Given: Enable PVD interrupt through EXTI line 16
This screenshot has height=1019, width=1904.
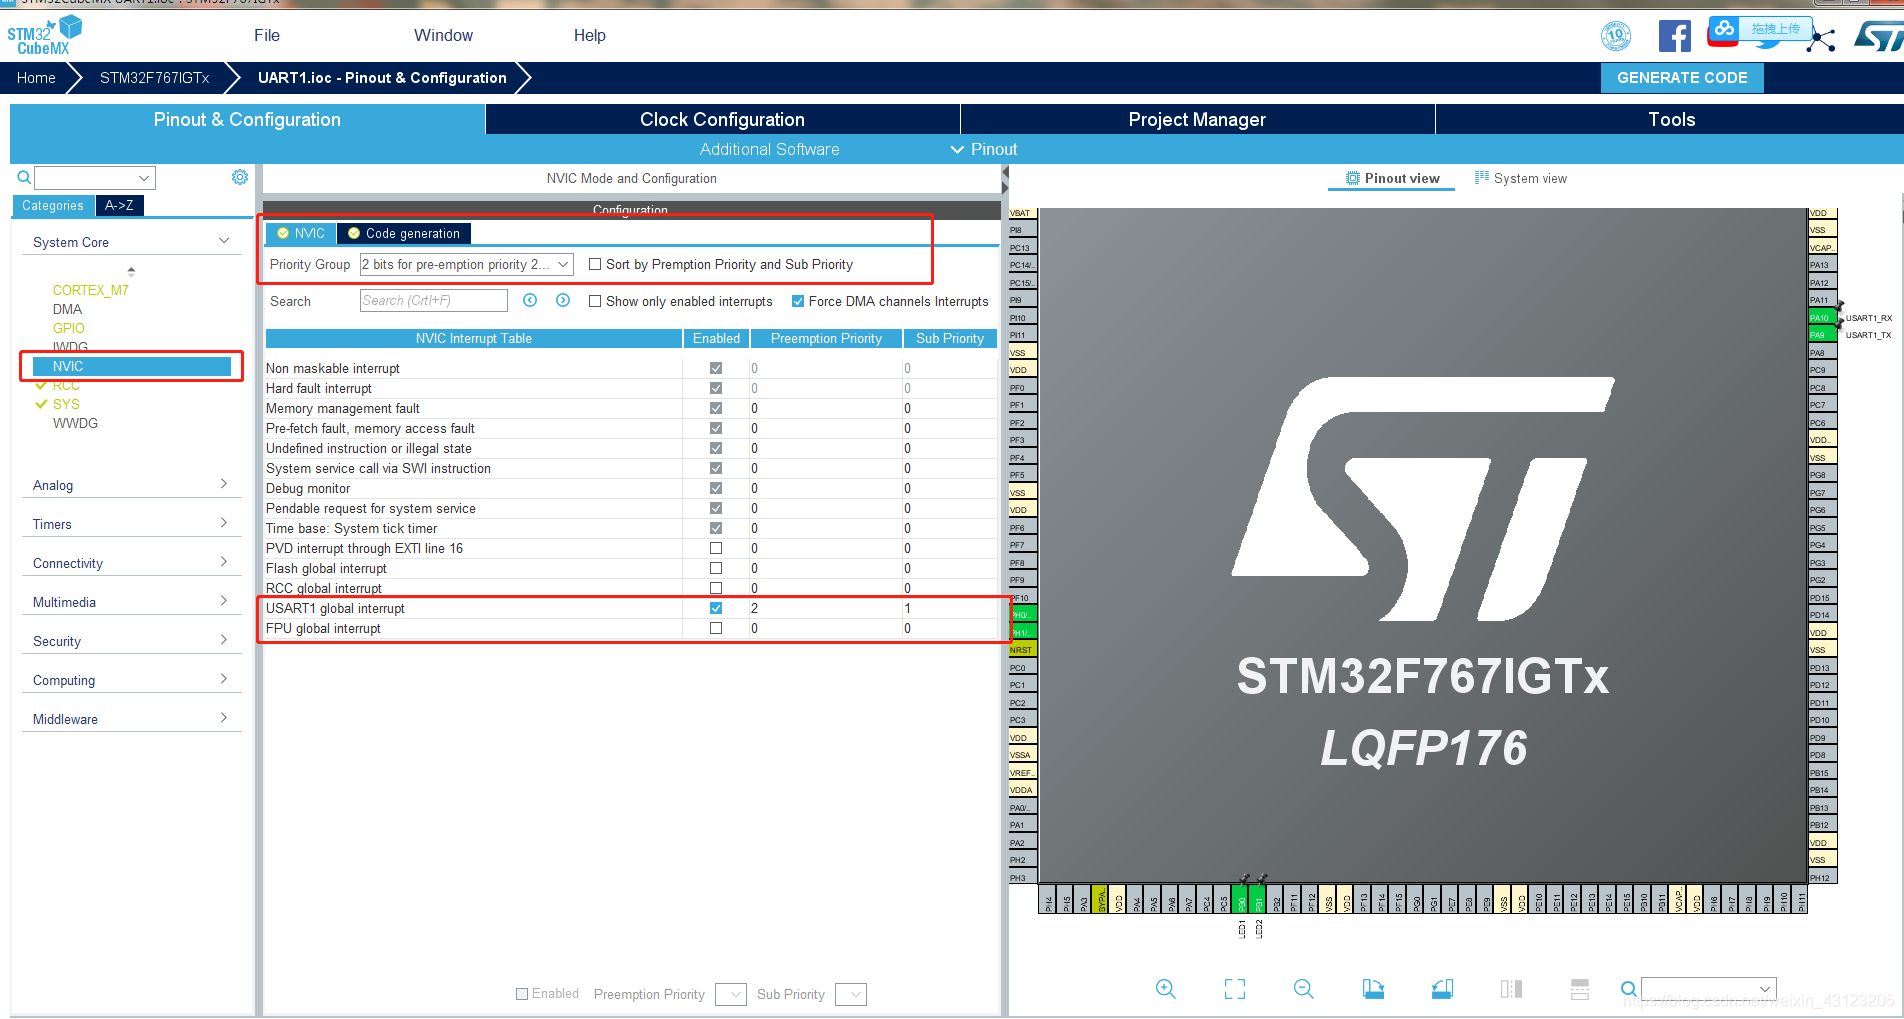Looking at the screenshot, I should pyautogui.click(x=716, y=548).
